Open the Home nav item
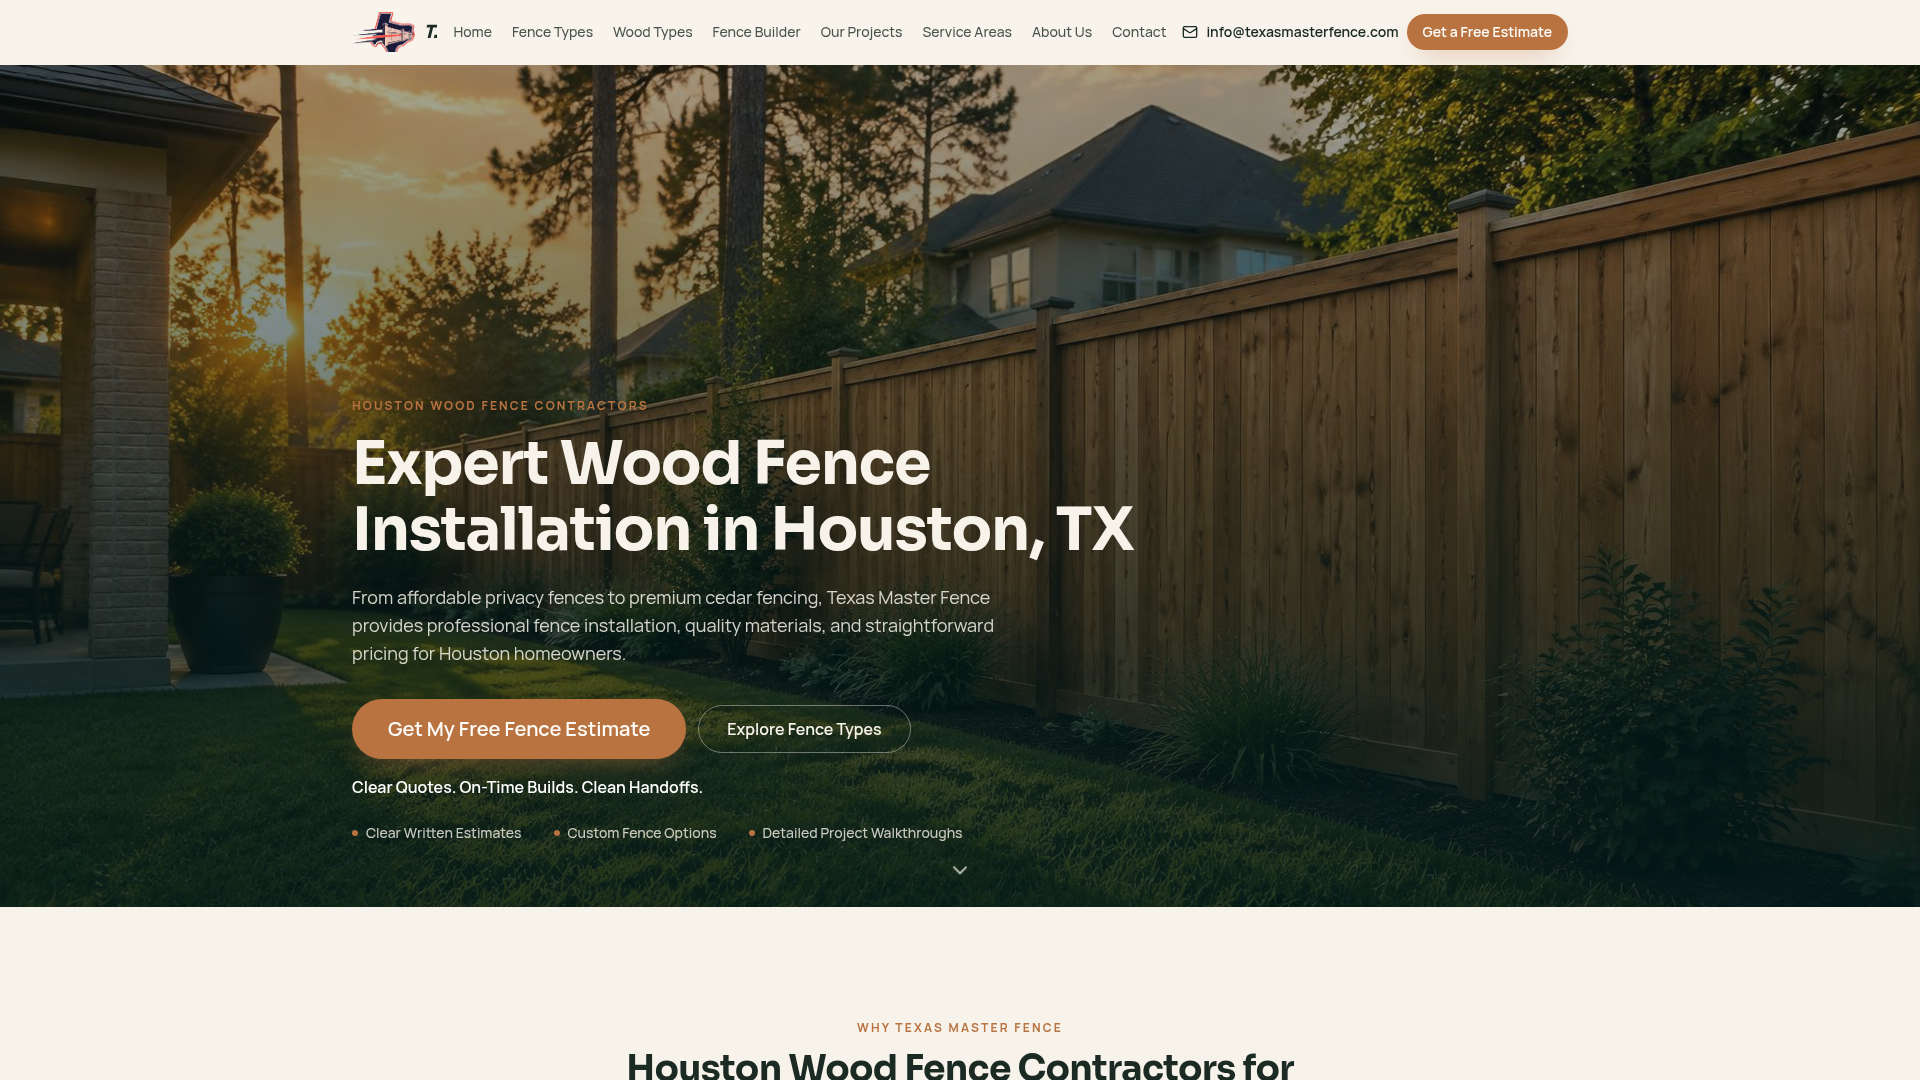Screen dimensions: 1920x1080 (x=472, y=32)
